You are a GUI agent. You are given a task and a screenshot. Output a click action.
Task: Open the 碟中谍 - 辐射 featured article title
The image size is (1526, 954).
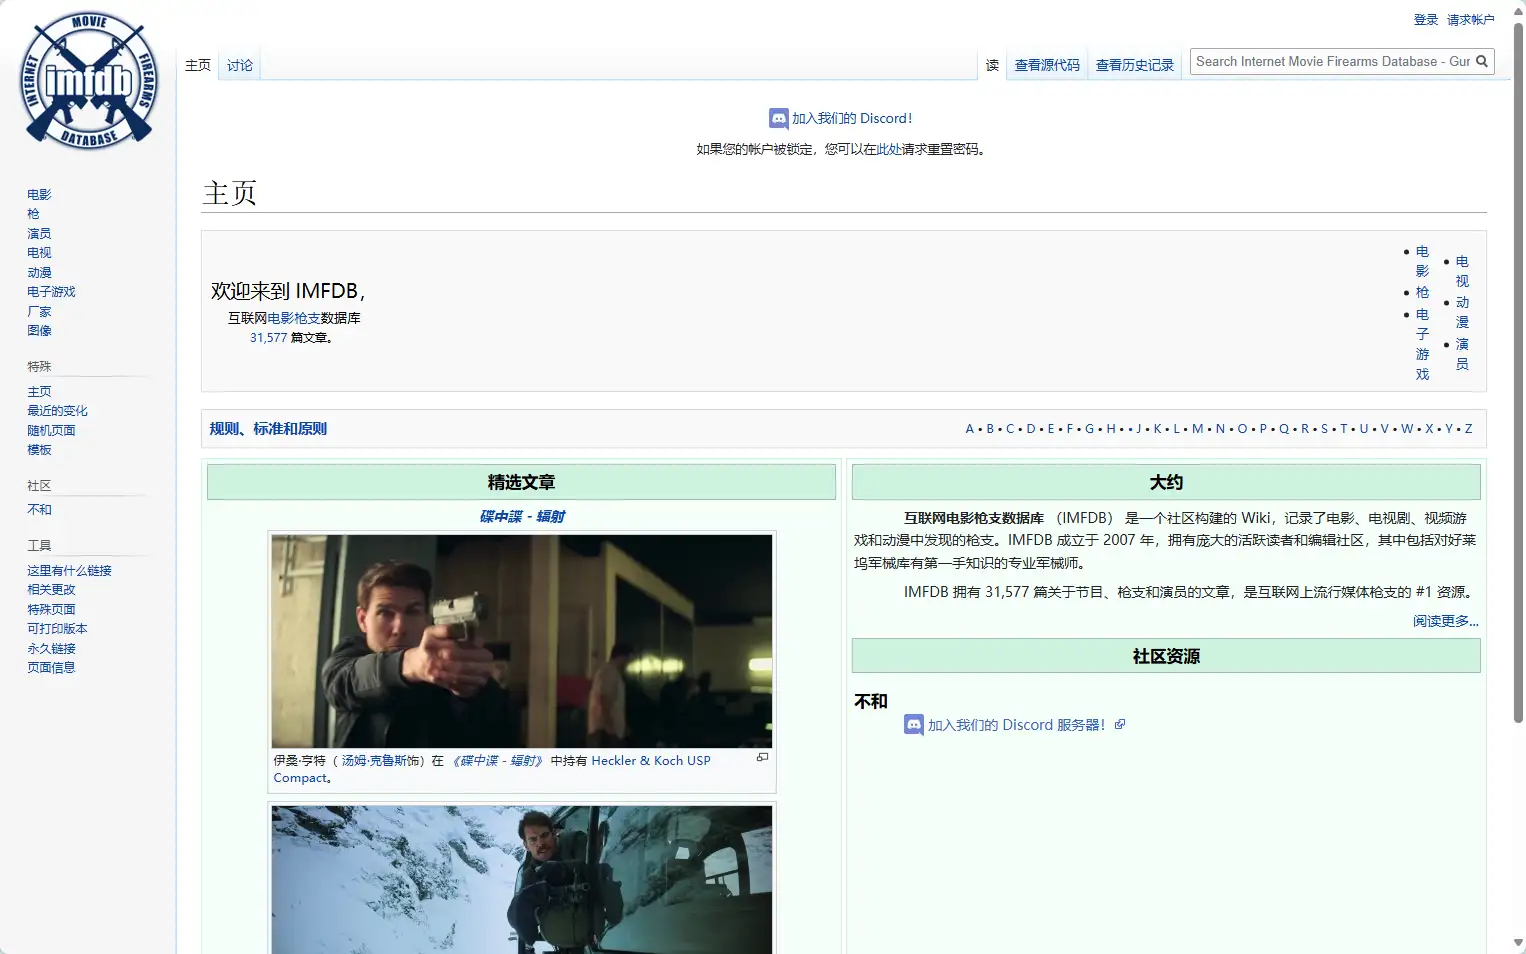tap(522, 517)
